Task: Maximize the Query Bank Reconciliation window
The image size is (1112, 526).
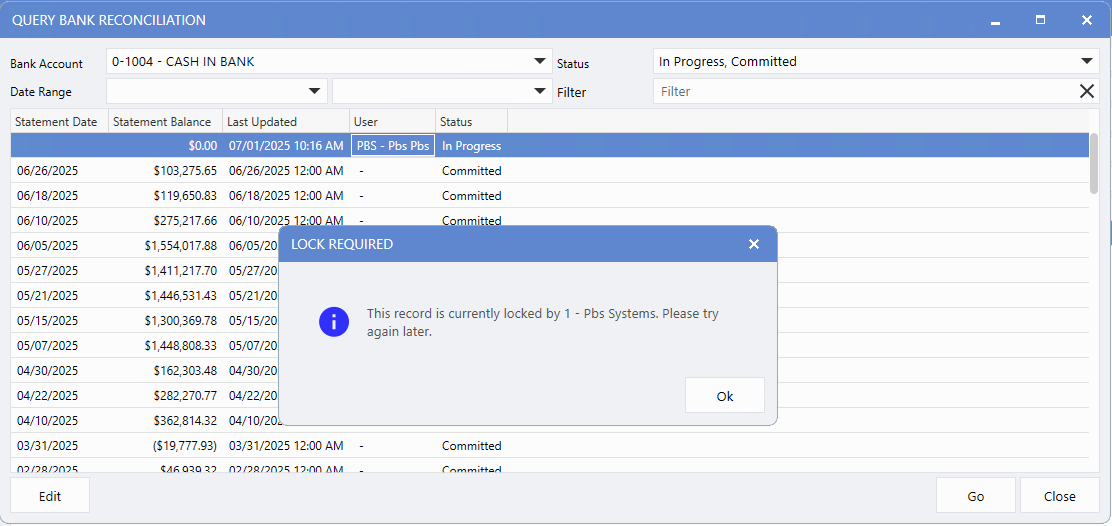Action: click(1040, 20)
